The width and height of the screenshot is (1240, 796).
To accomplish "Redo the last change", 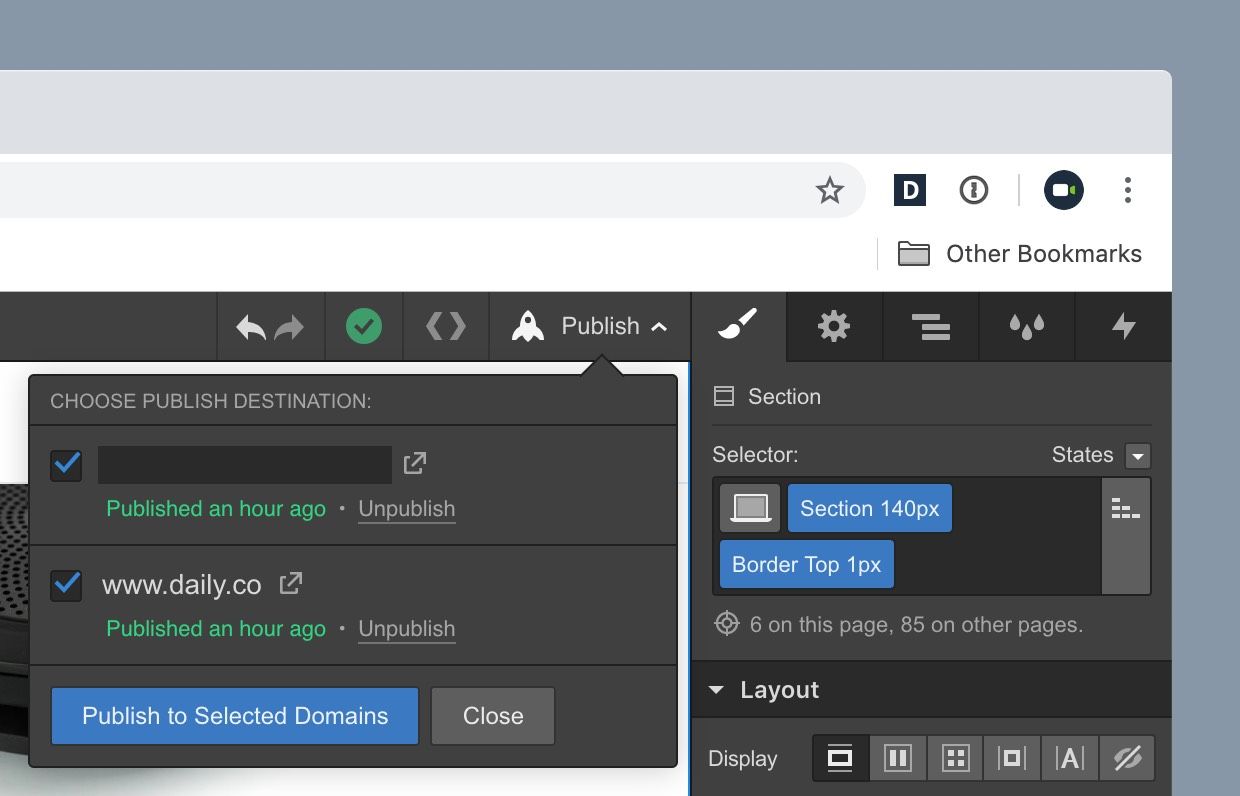I will pos(289,326).
